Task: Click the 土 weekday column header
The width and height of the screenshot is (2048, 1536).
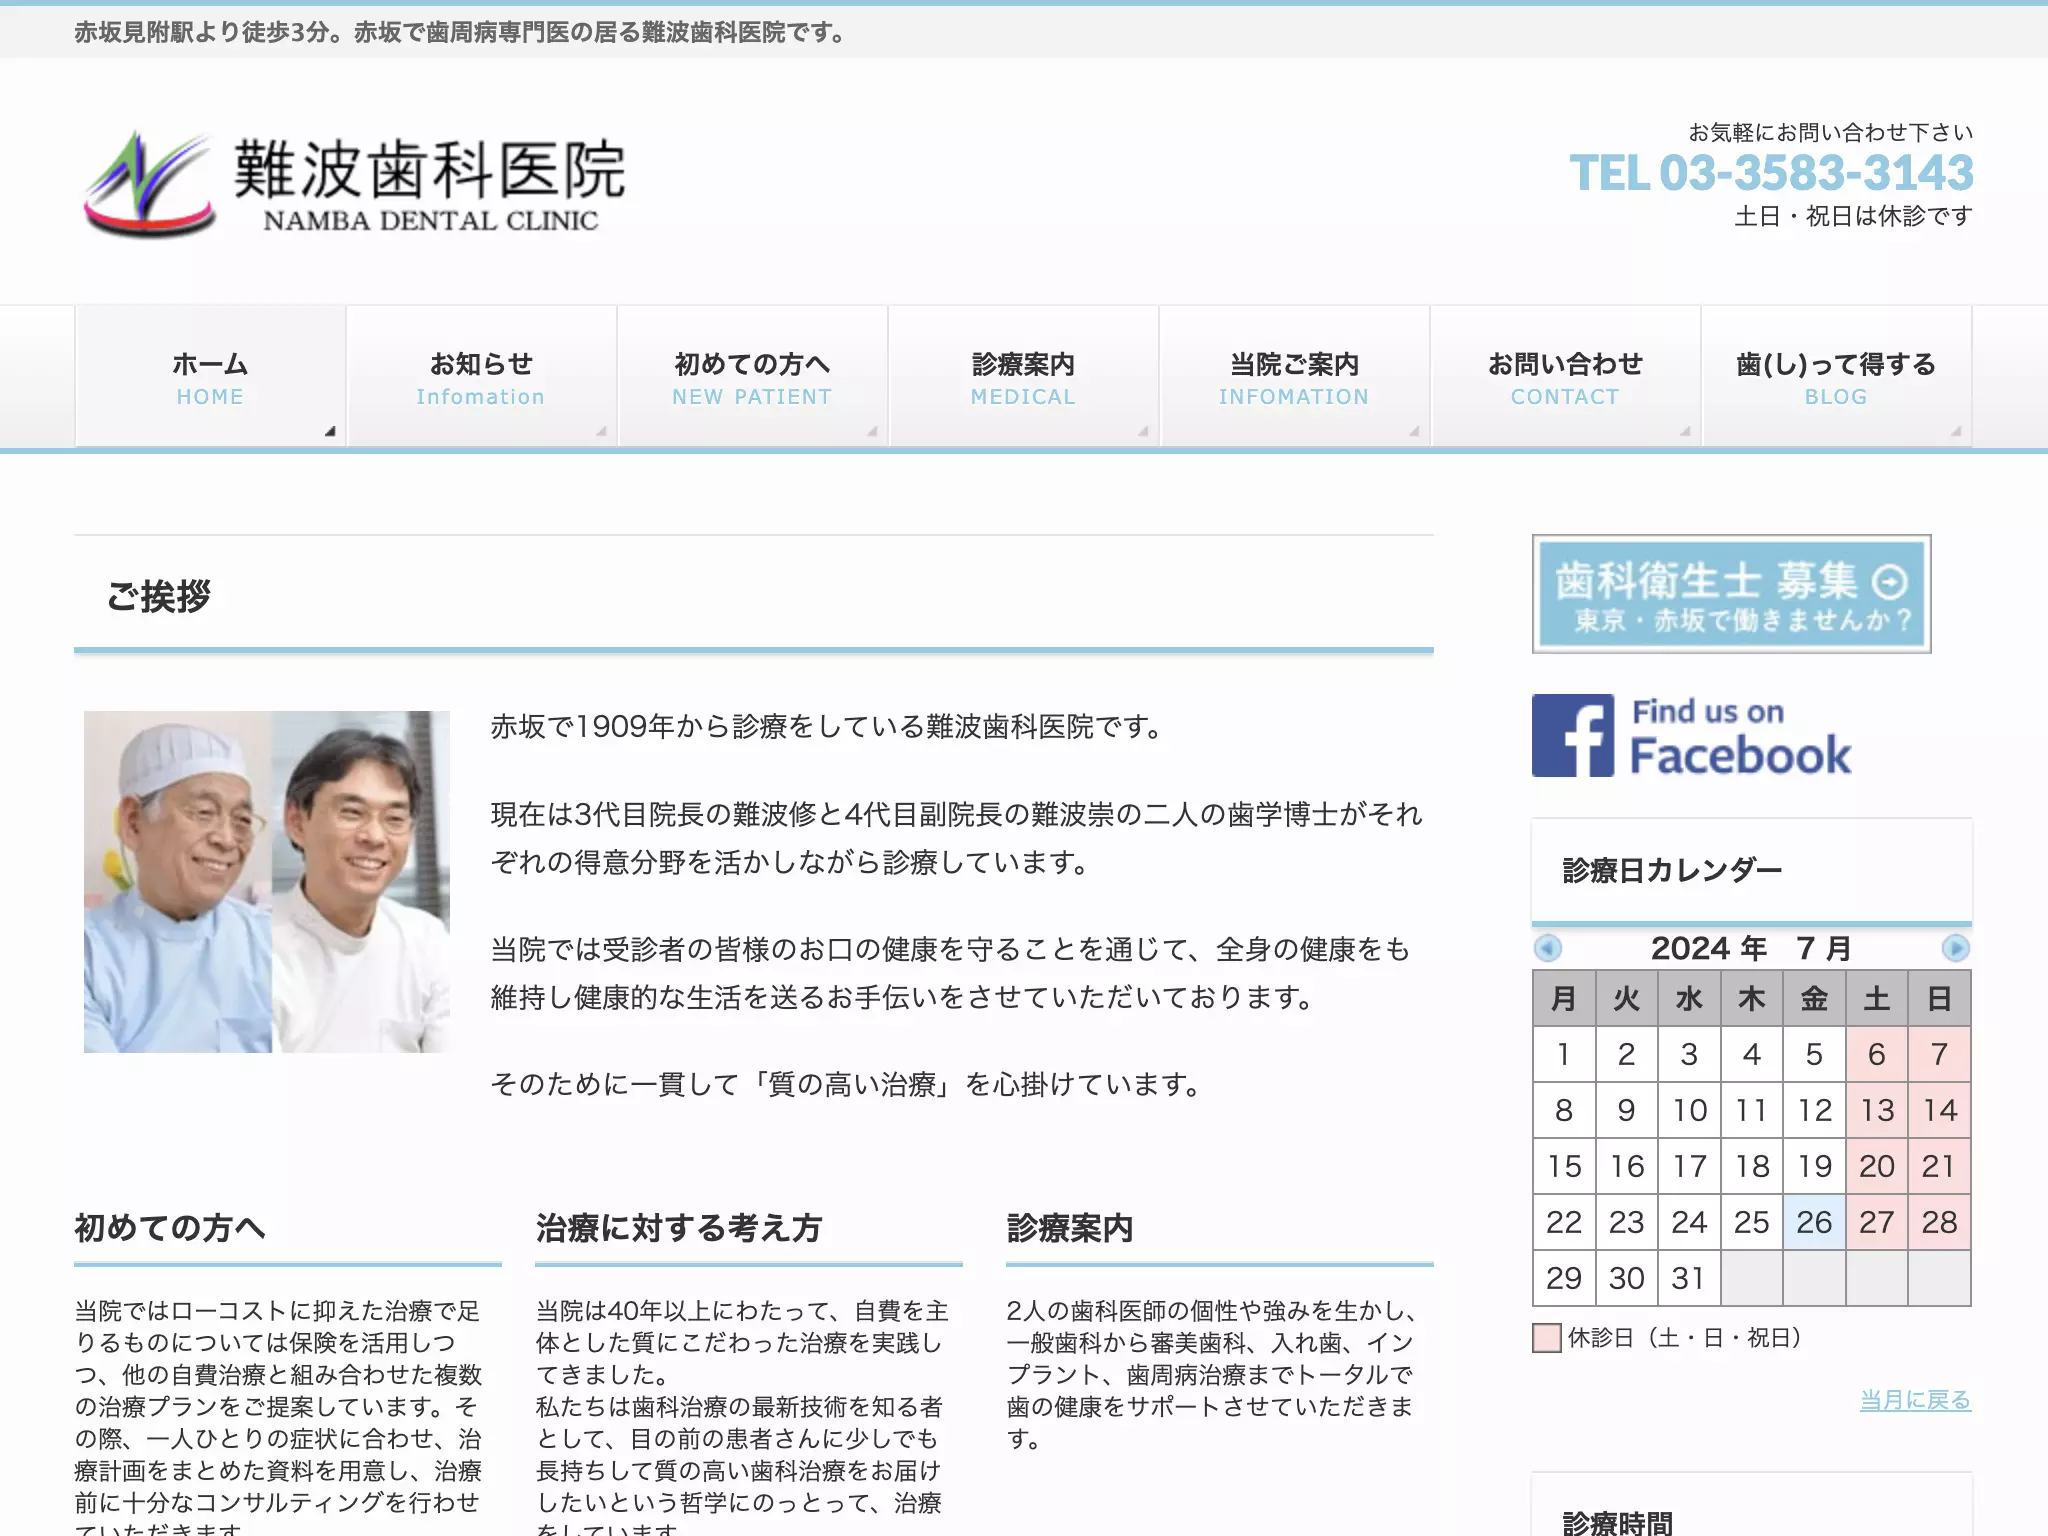Action: pos(1877,998)
